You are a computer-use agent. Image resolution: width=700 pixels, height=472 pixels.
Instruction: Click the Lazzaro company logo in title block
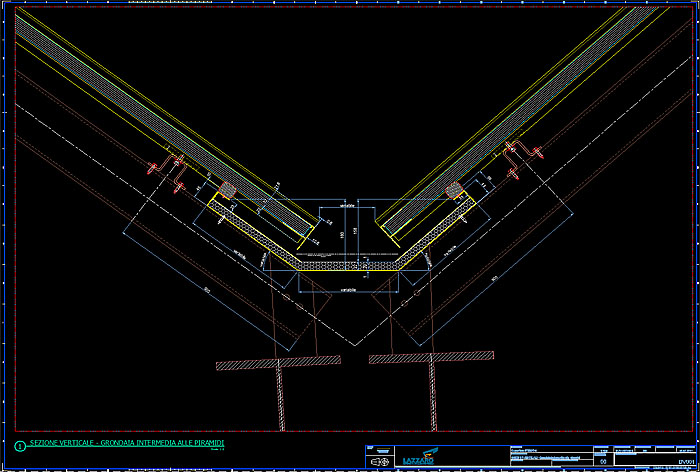[421, 457]
